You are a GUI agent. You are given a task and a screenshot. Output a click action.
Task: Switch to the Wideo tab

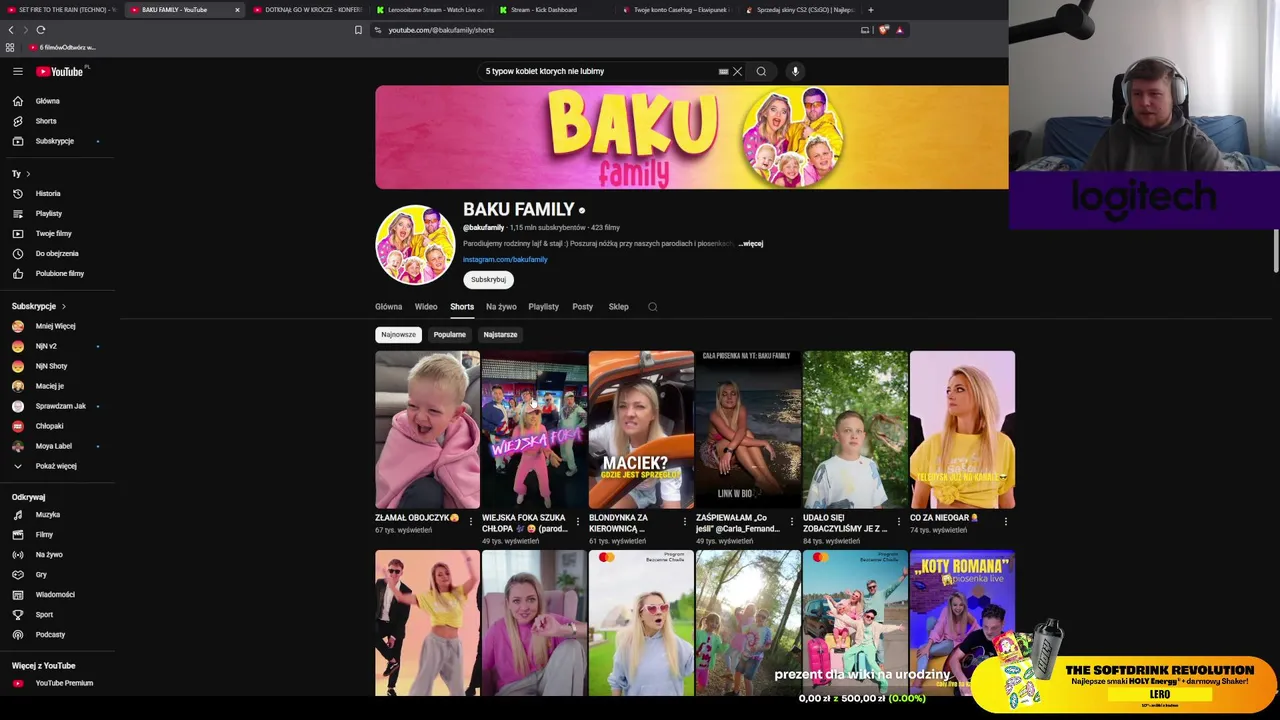[x=426, y=307]
